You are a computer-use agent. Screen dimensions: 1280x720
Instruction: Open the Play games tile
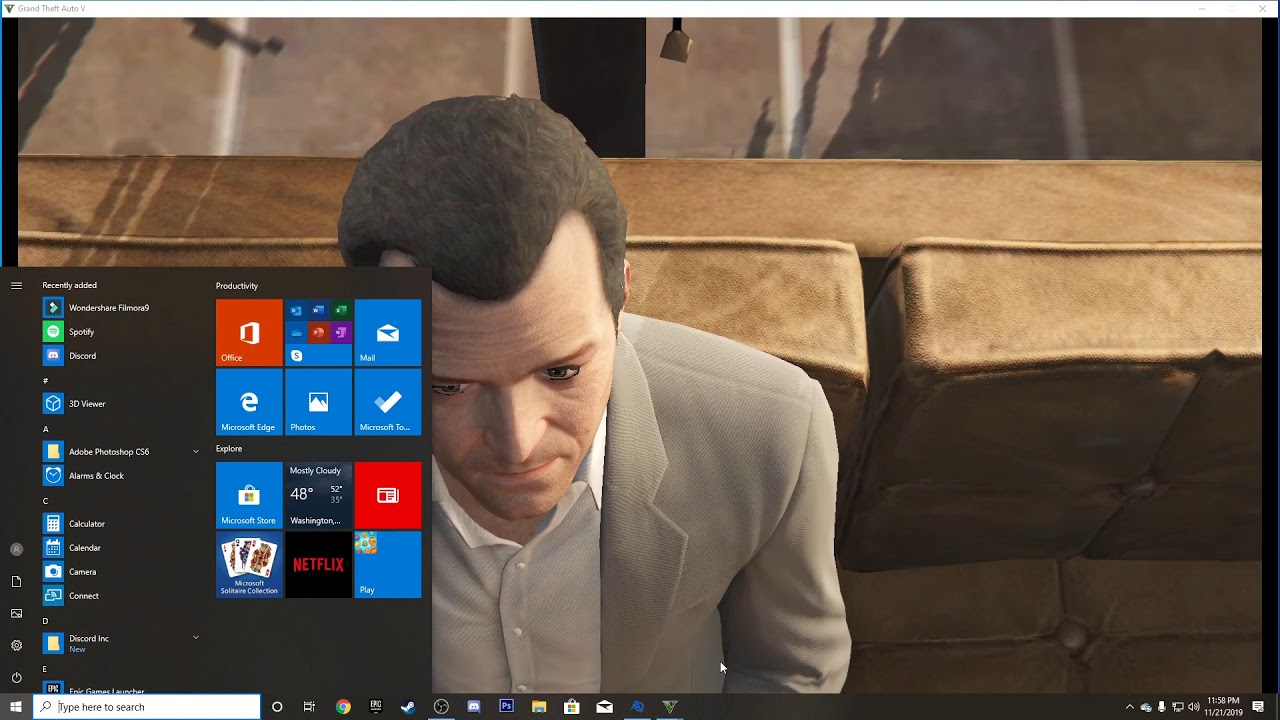(388, 565)
